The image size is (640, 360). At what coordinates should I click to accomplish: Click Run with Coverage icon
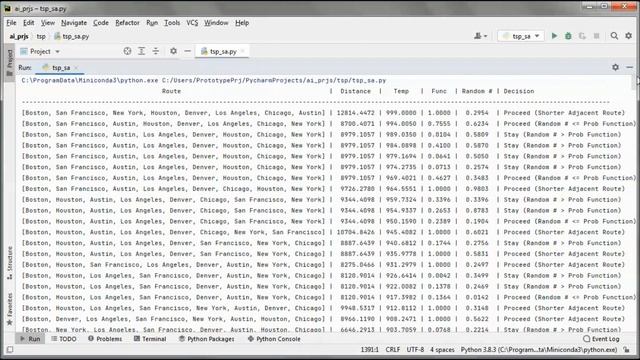click(x=582, y=36)
